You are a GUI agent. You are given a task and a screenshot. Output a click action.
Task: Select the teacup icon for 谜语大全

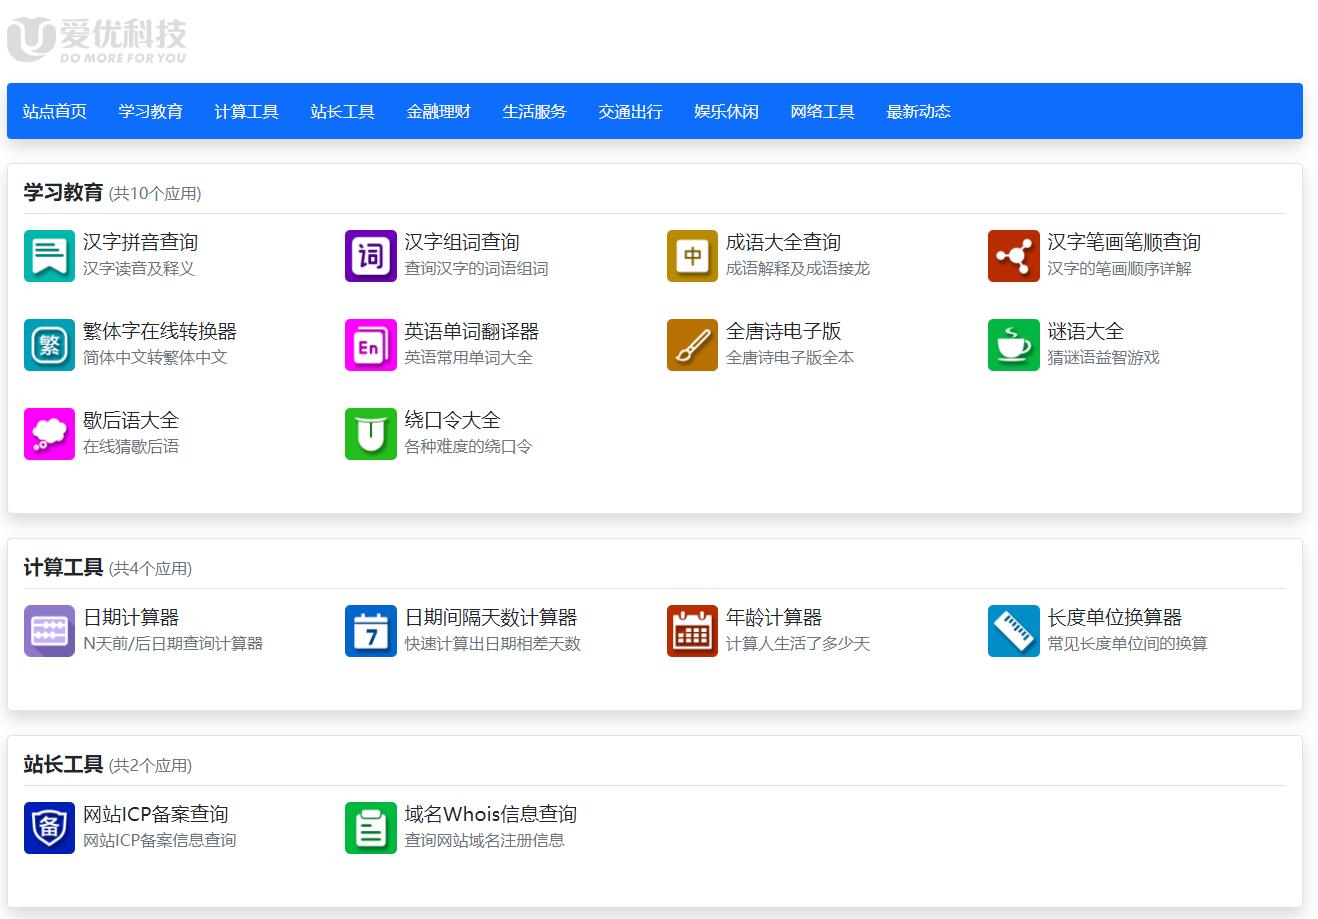pyautogui.click(x=1013, y=344)
